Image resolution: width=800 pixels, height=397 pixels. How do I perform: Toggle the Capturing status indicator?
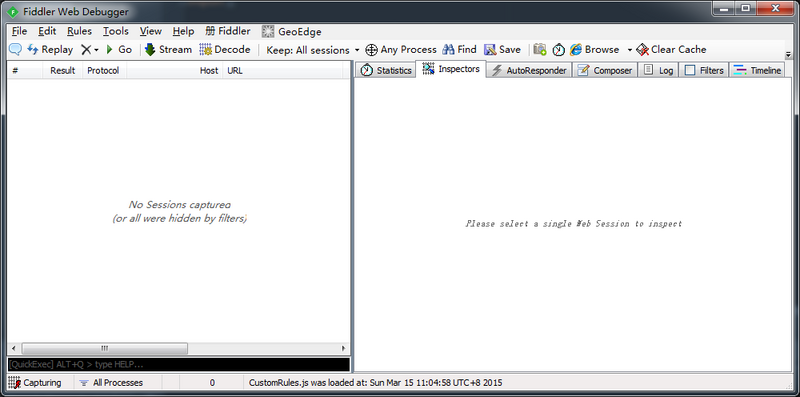point(35,383)
